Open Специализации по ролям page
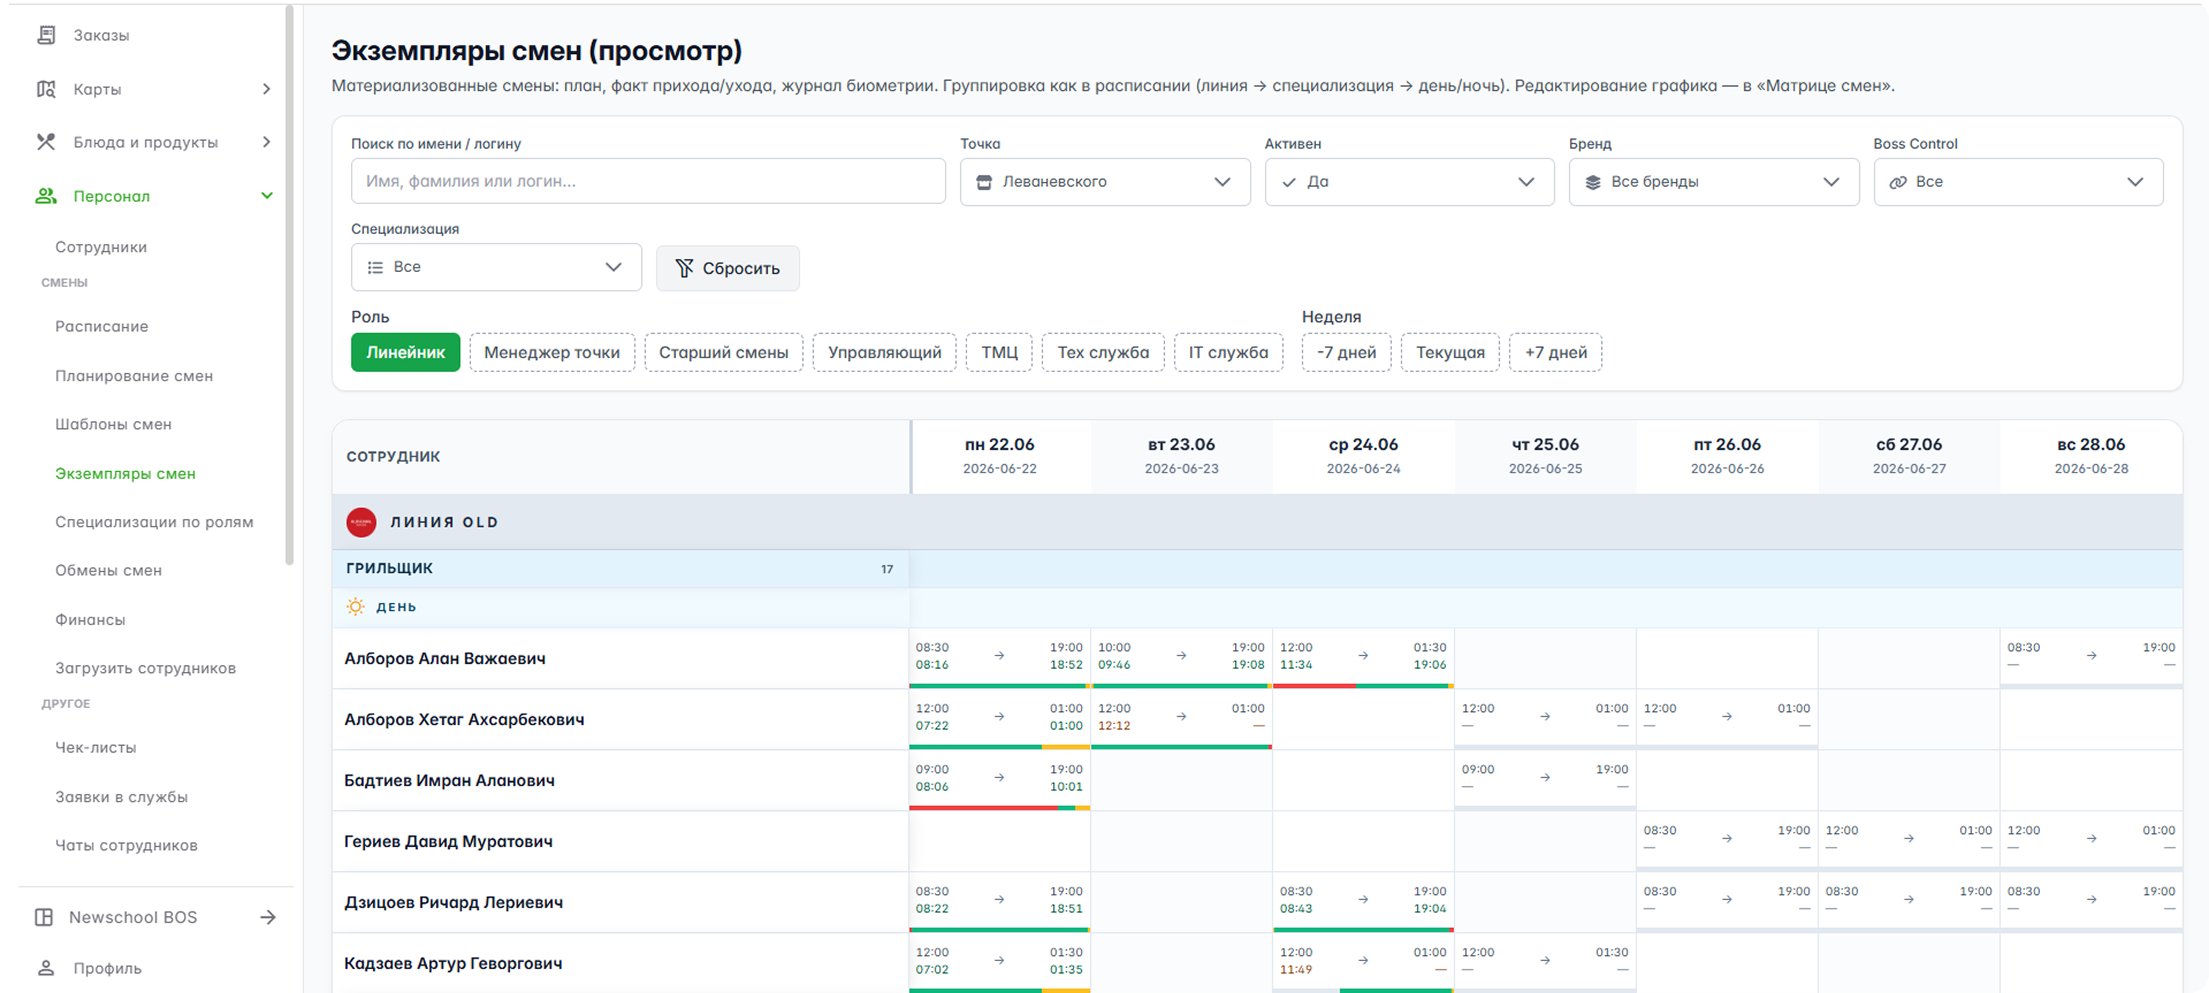This screenshot has height=993, width=2209. pos(154,522)
